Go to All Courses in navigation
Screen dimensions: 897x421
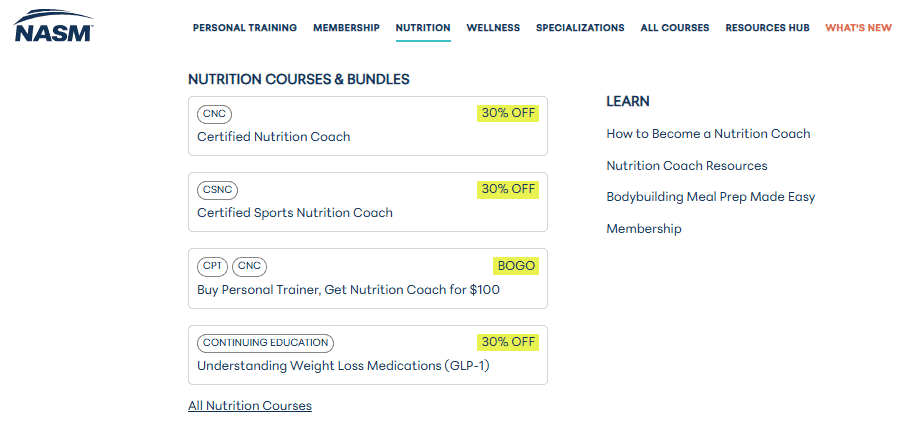(x=675, y=27)
